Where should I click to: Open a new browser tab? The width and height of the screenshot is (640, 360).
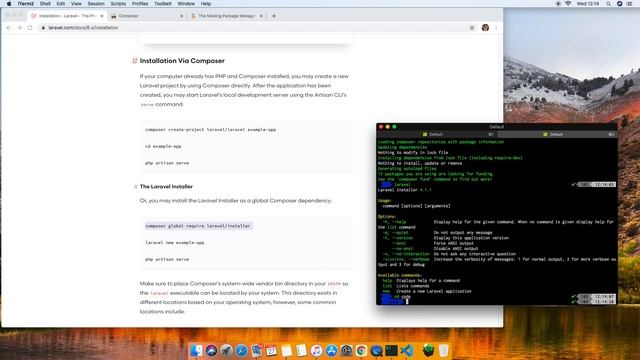274,16
